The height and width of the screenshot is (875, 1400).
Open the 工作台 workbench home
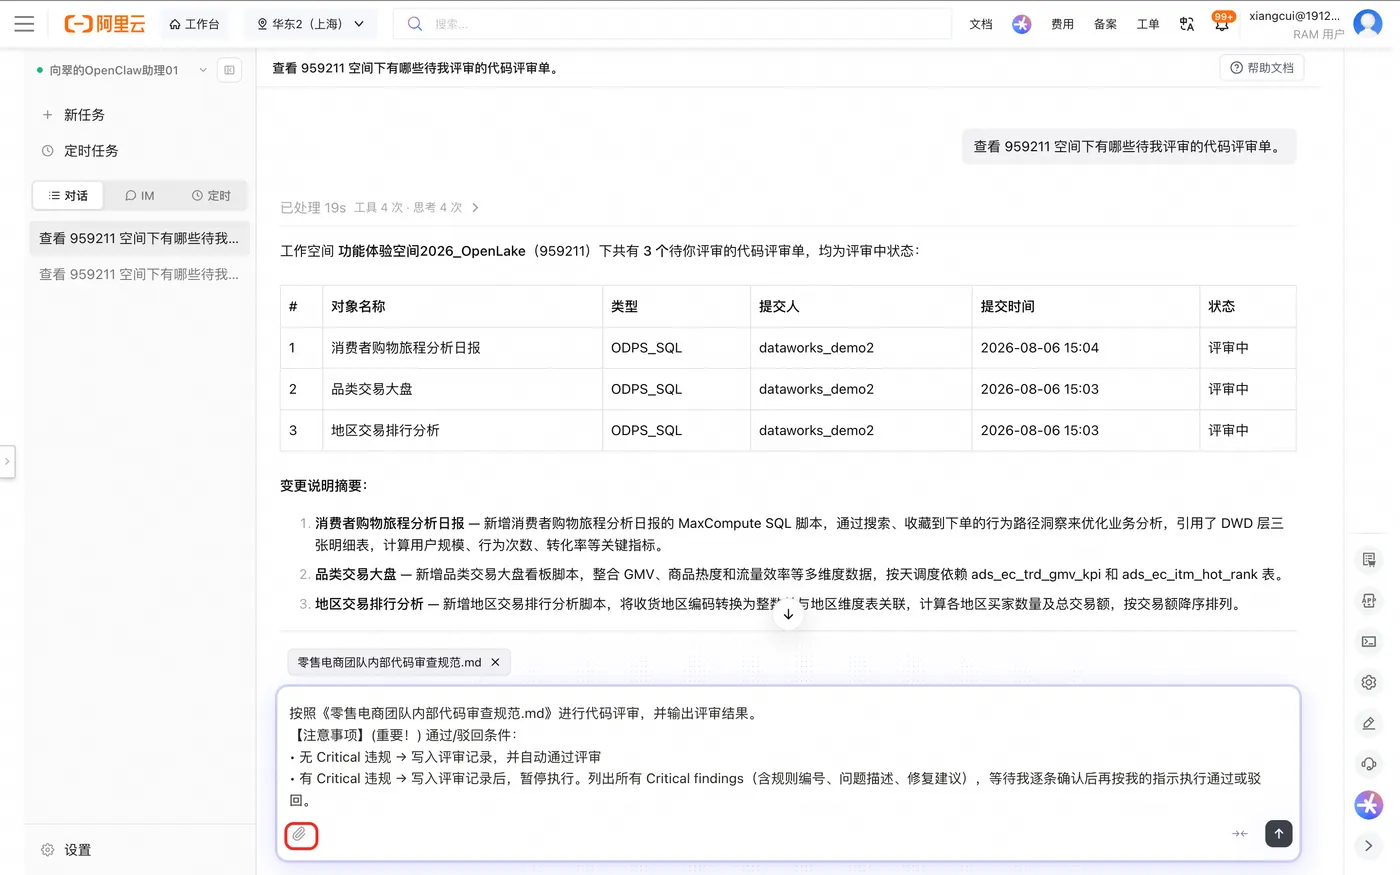pyautogui.click(x=194, y=24)
